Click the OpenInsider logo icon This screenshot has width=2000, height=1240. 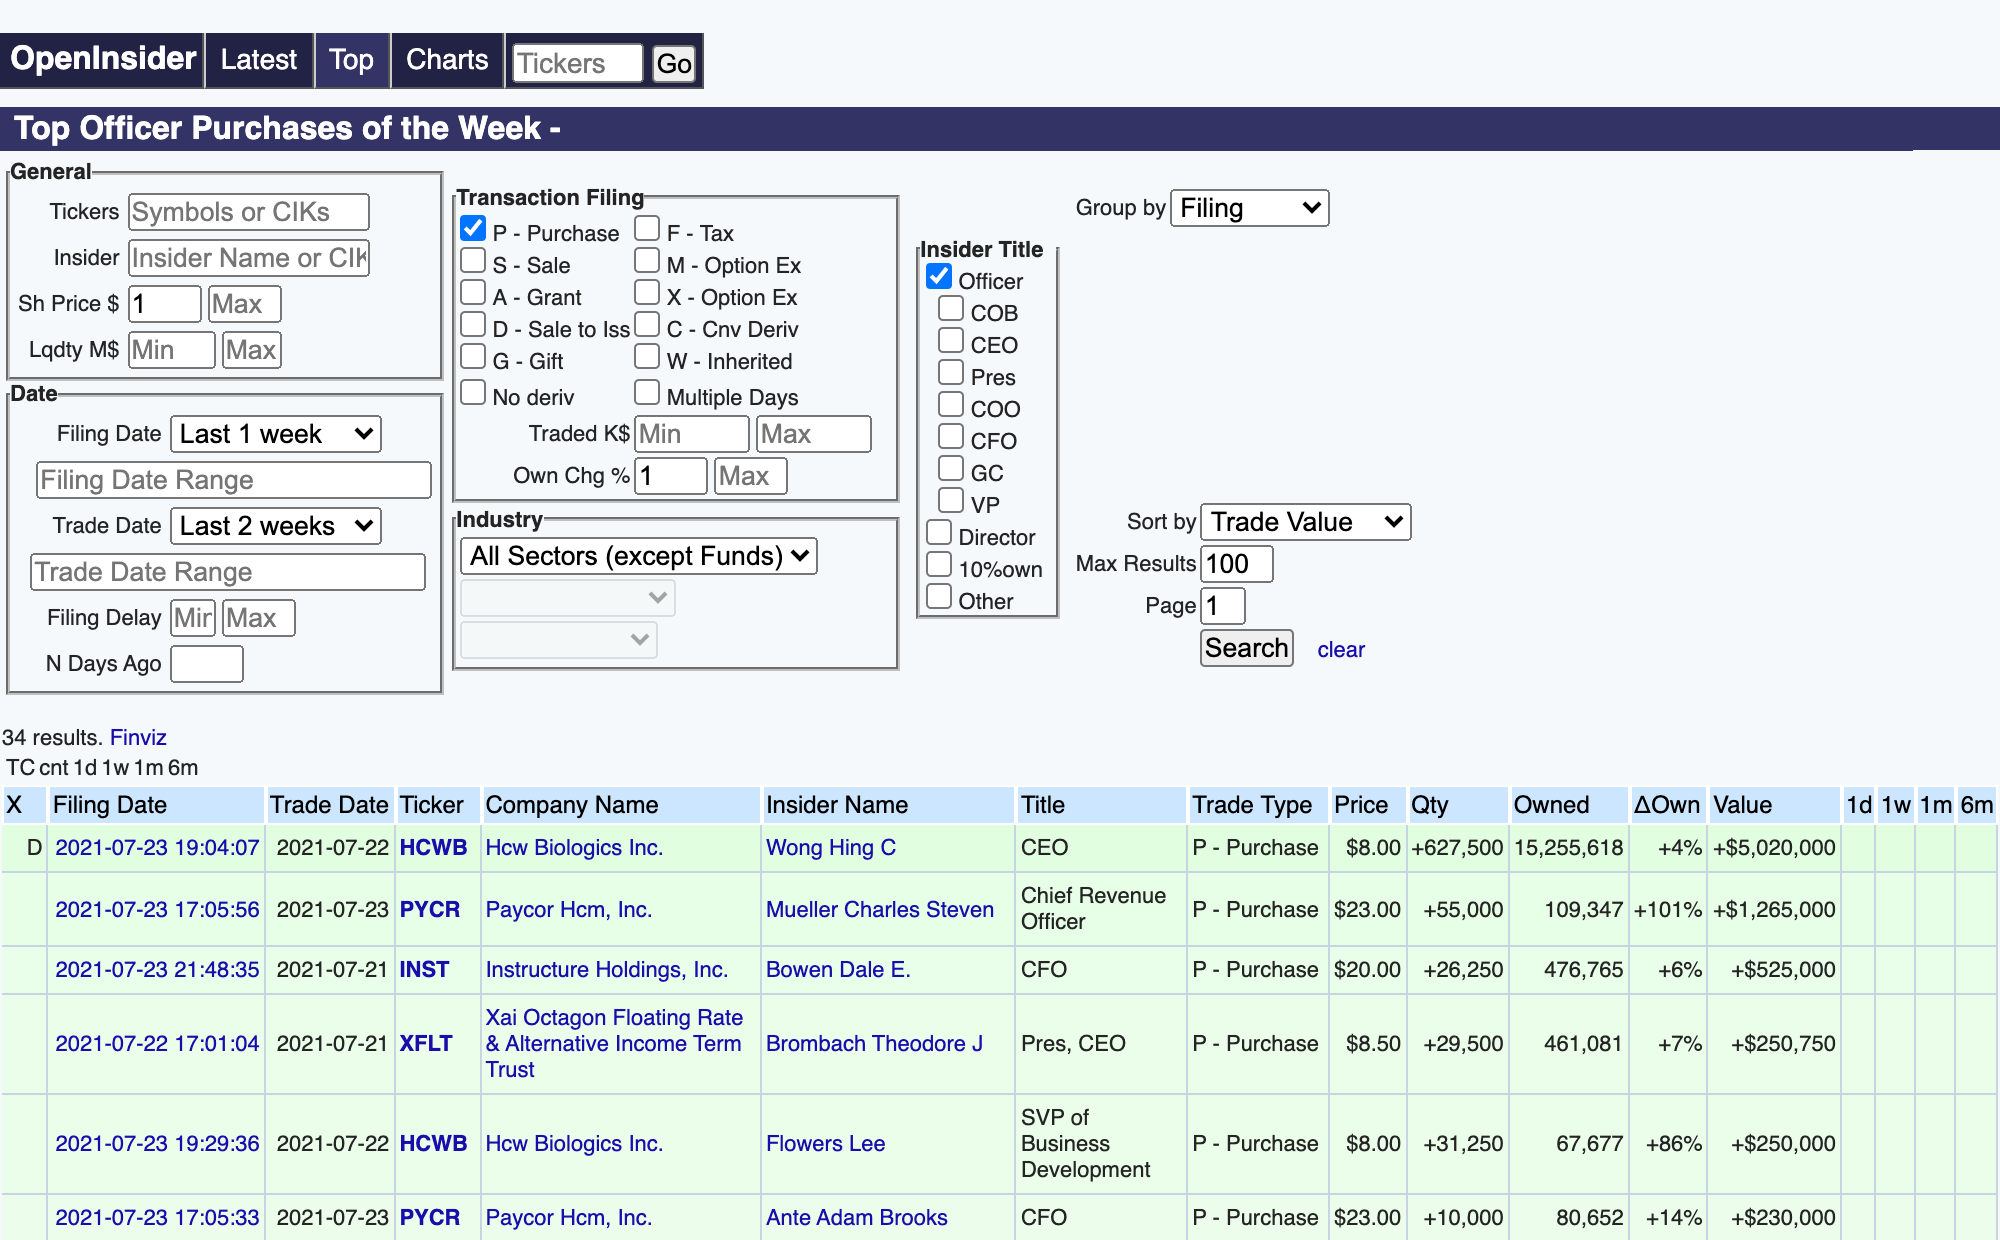(x=103, y=60)
